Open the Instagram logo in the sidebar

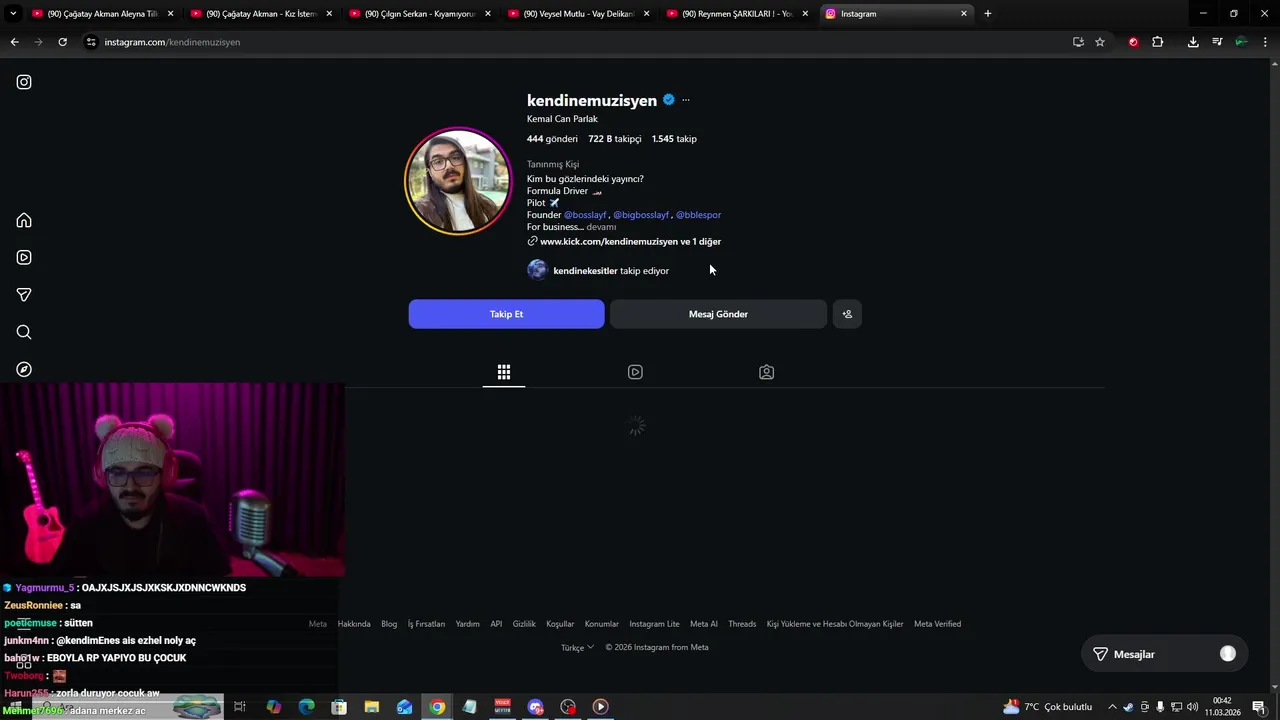click(24, 82)
